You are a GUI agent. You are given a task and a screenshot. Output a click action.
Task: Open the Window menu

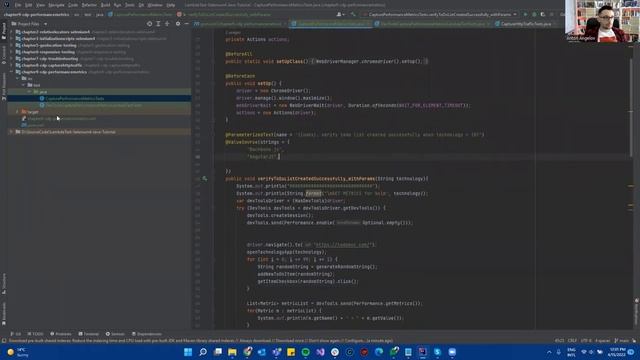(155, 5)
